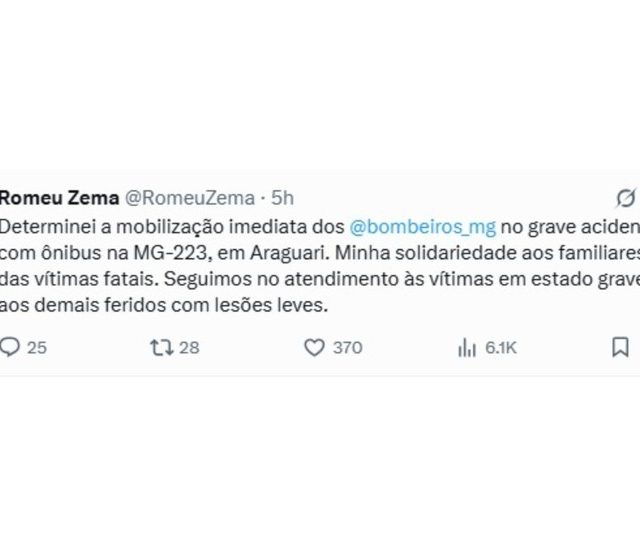The height and width of the screenshot is (554, 640).
Task: Click the Grok slashed-circle icon beside the tweet
Action: click(626, 198)
